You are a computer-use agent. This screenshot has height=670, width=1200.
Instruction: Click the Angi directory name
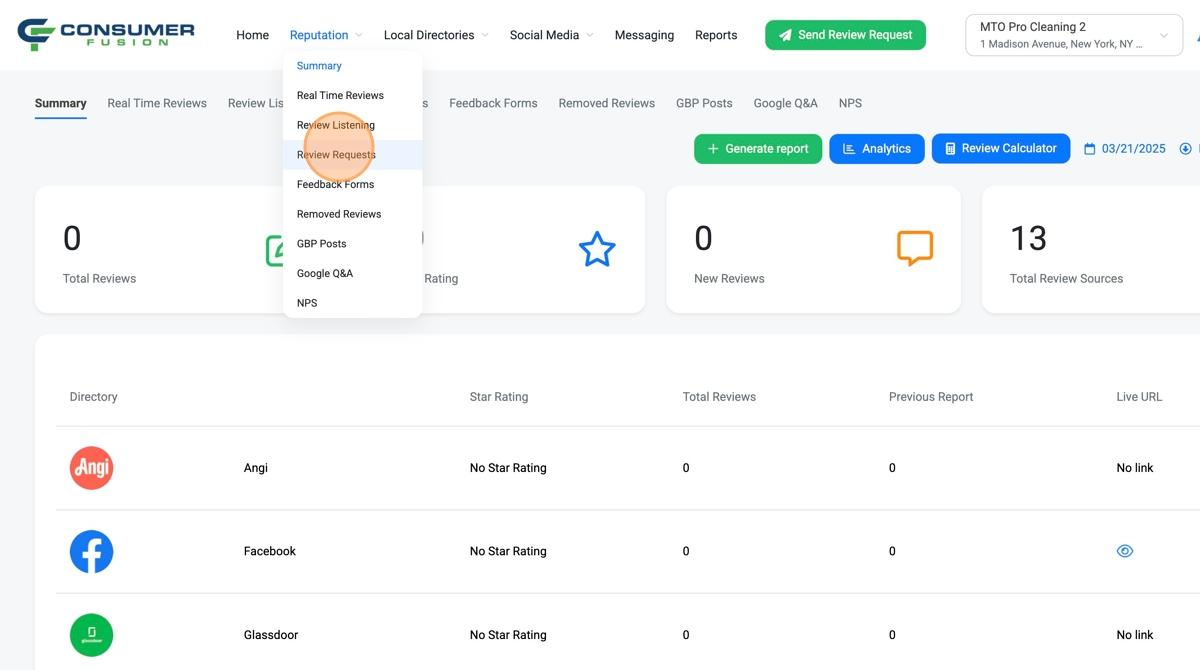(x=256, y=468)
